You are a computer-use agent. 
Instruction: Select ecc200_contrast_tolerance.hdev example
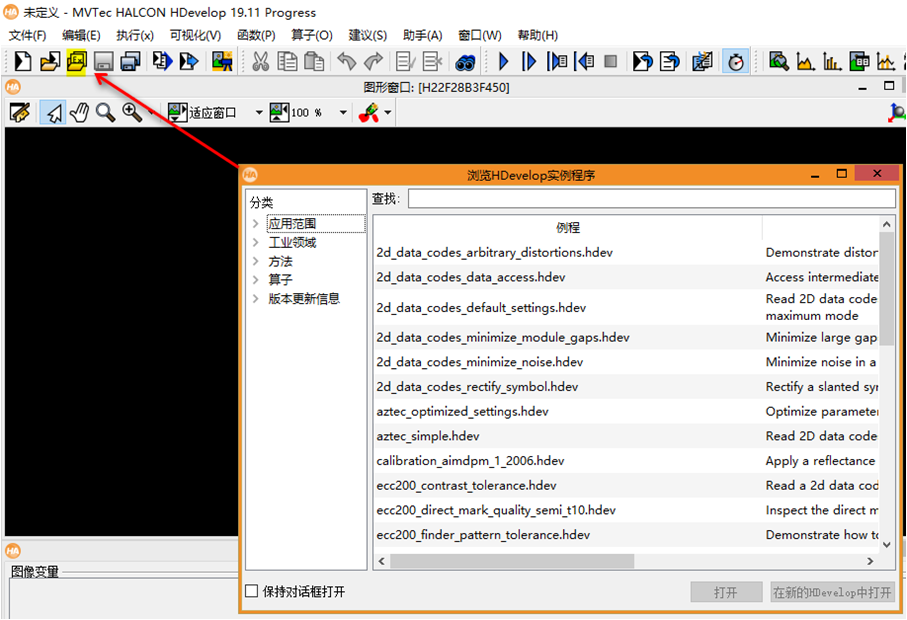point(466,486)
